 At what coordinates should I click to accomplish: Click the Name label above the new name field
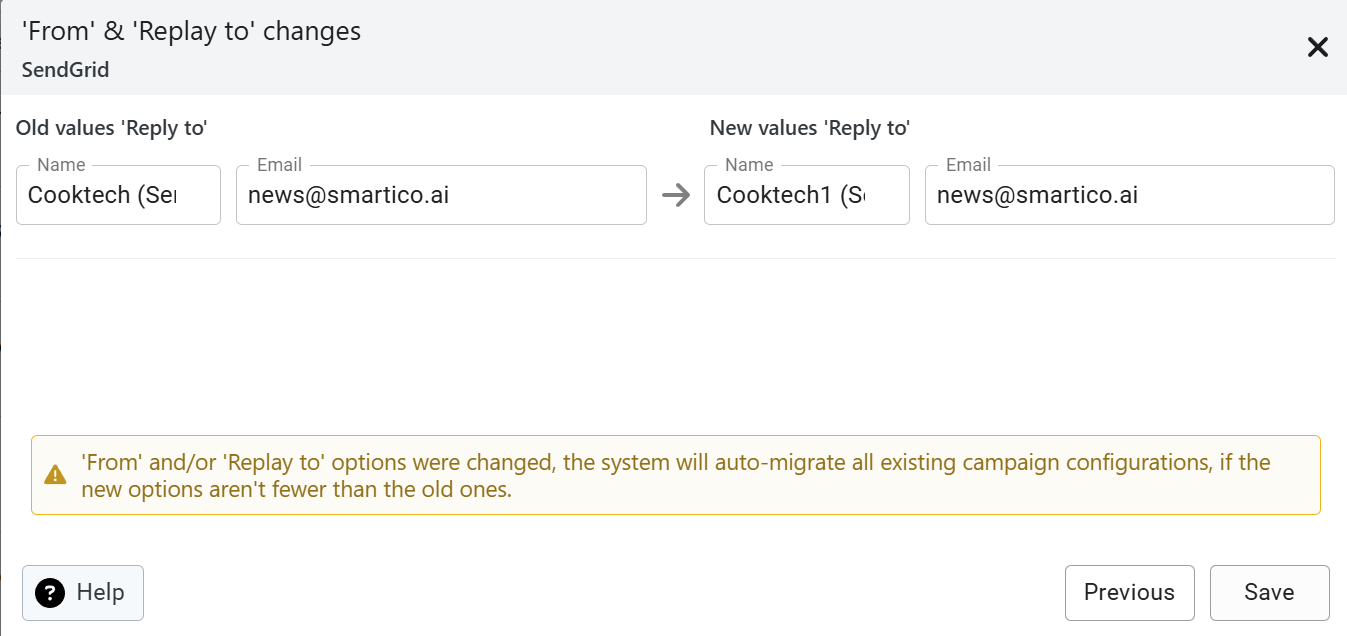pyautogui.click(x=749, y=165)
